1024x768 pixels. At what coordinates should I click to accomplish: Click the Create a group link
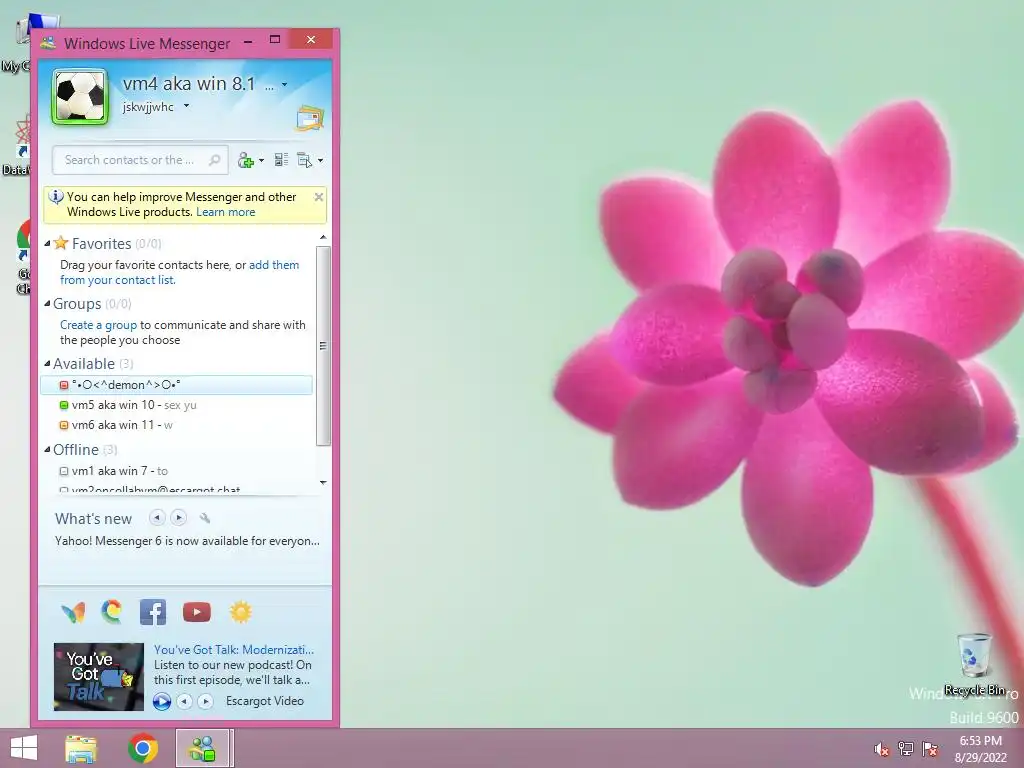point(99,325)
